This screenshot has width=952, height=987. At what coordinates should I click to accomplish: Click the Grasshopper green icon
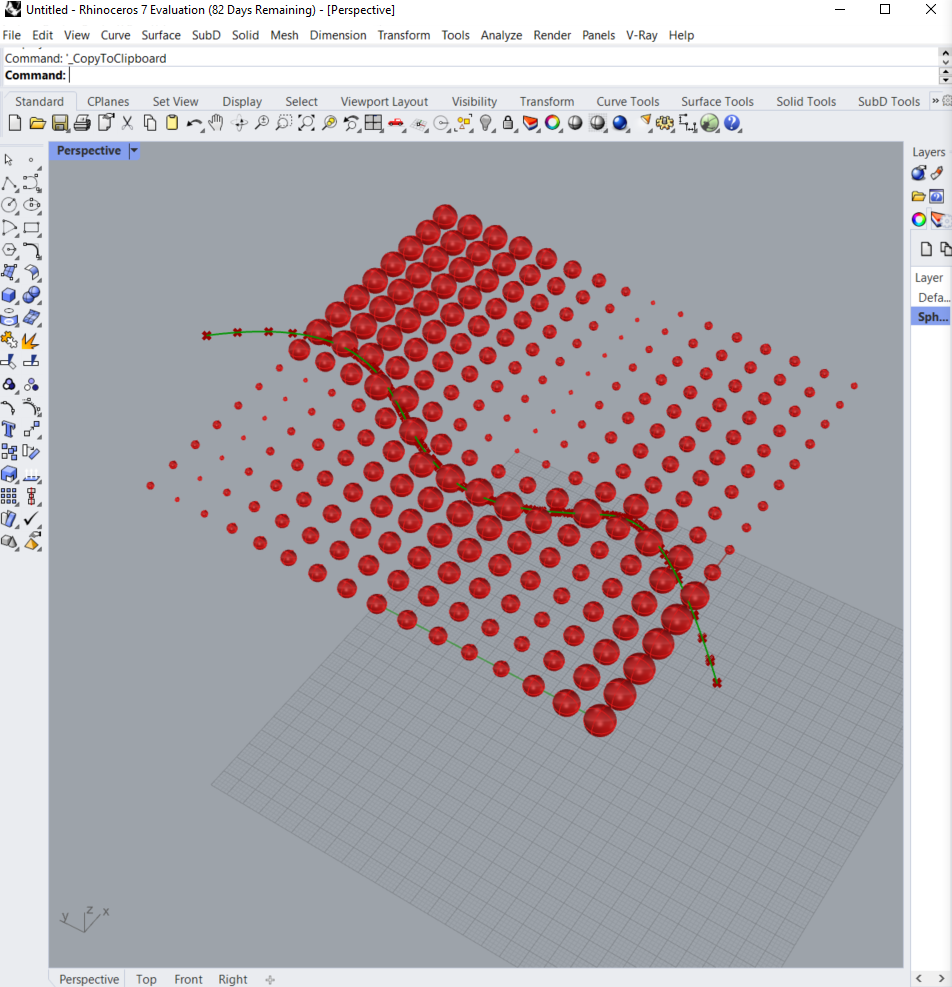pyautogui.click(x=710, y=123)
